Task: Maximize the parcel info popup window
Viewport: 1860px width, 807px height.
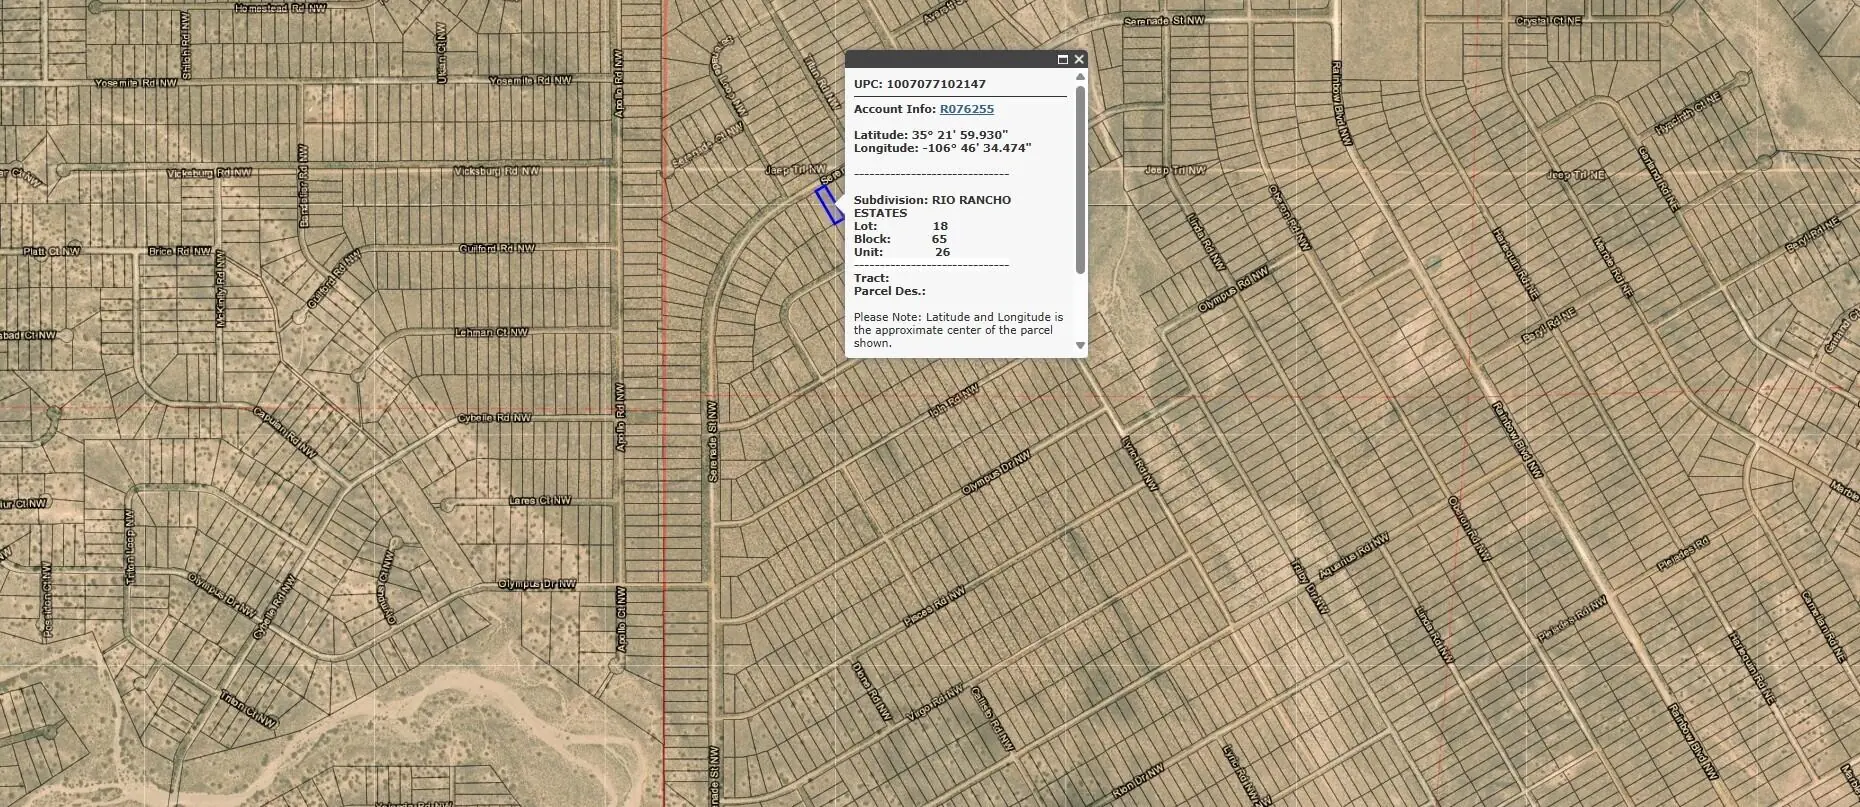Action: (x=1063, y=60)
